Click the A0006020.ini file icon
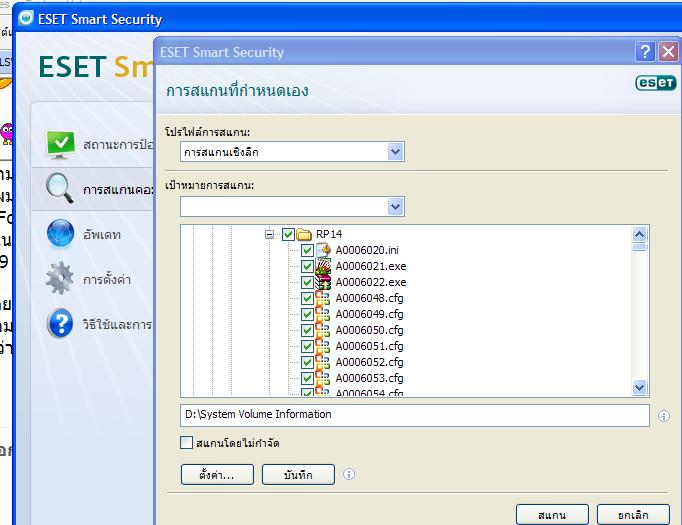The width and height of the screenshot is (682, 525). point(323,250)
